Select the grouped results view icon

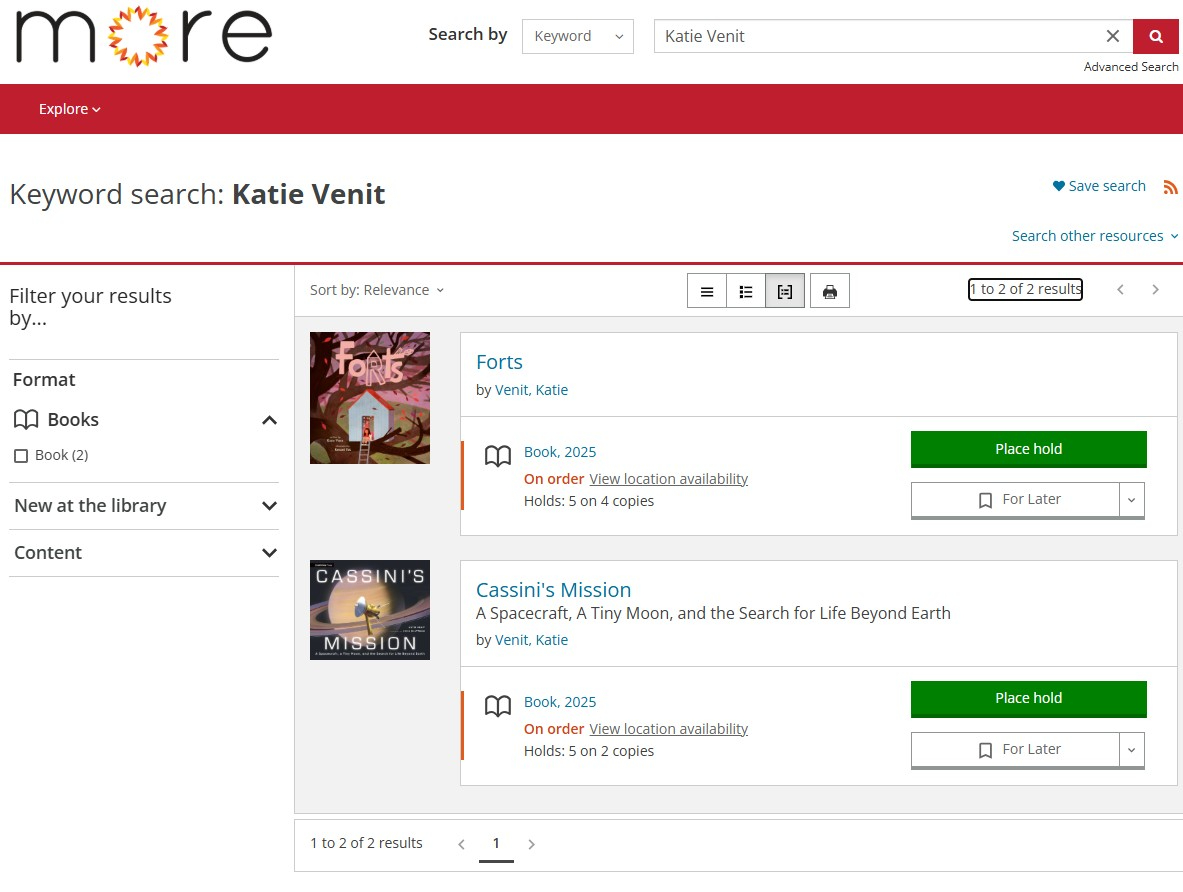pos(785,291)
